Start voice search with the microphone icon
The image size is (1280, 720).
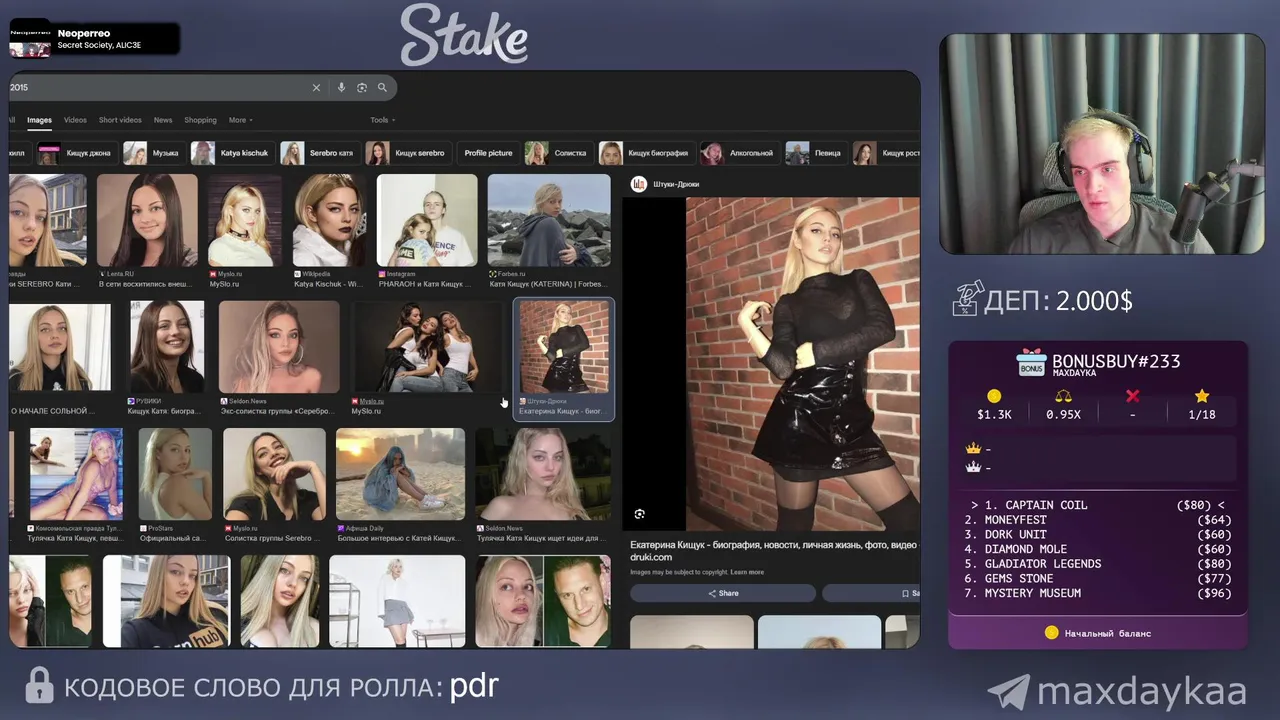tap(341, 88)
